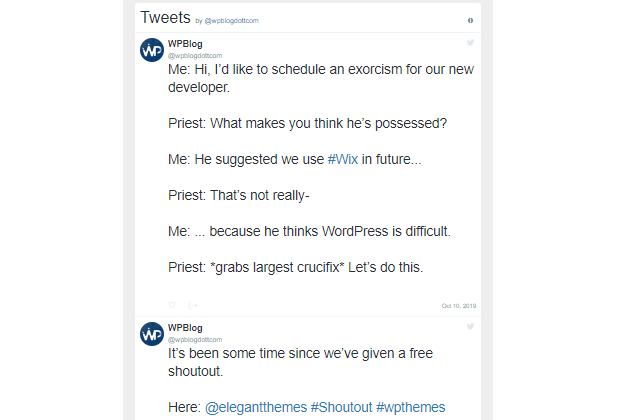The height and width of the screenshot is (420, 626).
Task: Open the #Wix hashtag link
Action: pyautogui.click(x=343, y=159)
